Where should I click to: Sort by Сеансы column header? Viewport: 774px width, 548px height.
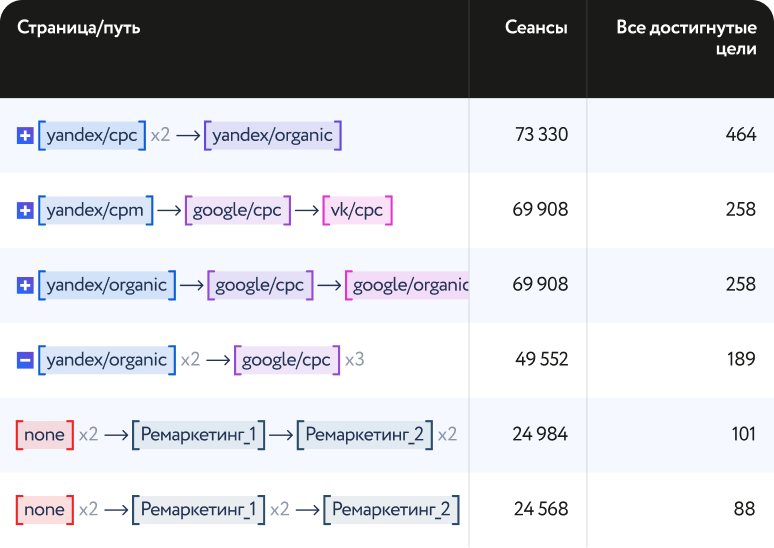(536, 28)
